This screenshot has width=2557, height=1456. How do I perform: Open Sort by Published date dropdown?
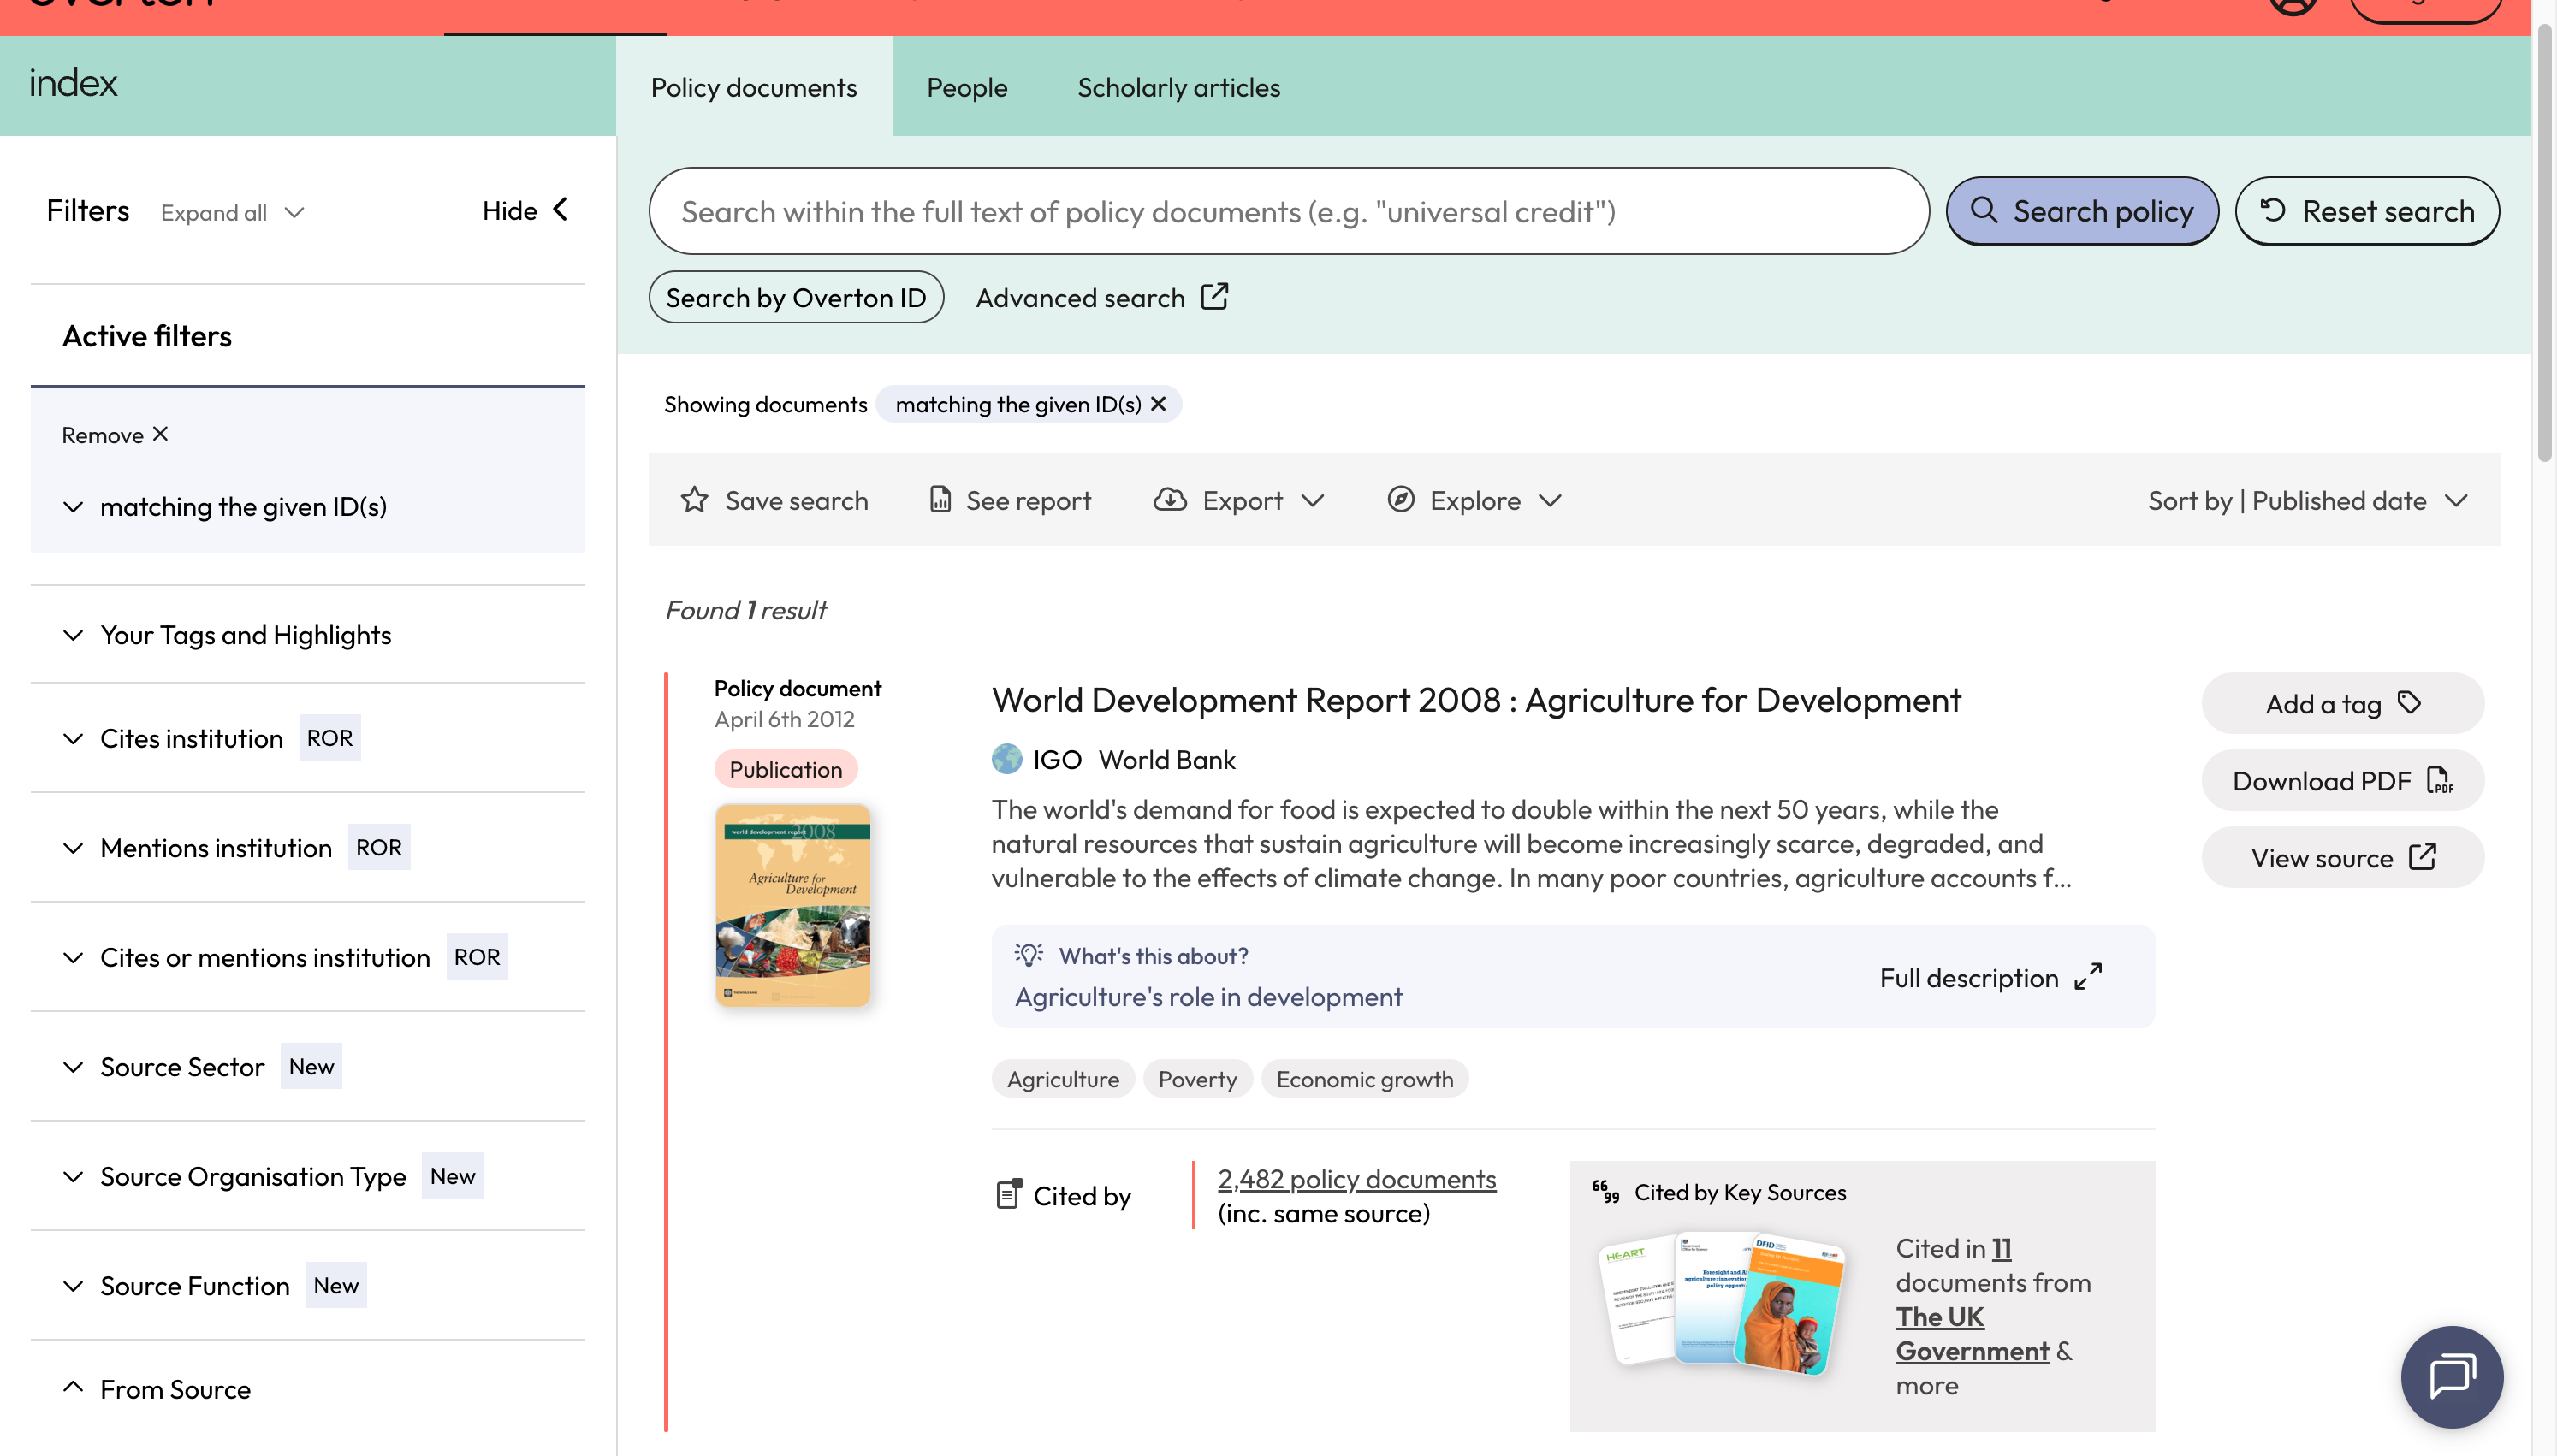pyautogui.click(x=2308, y=500)
